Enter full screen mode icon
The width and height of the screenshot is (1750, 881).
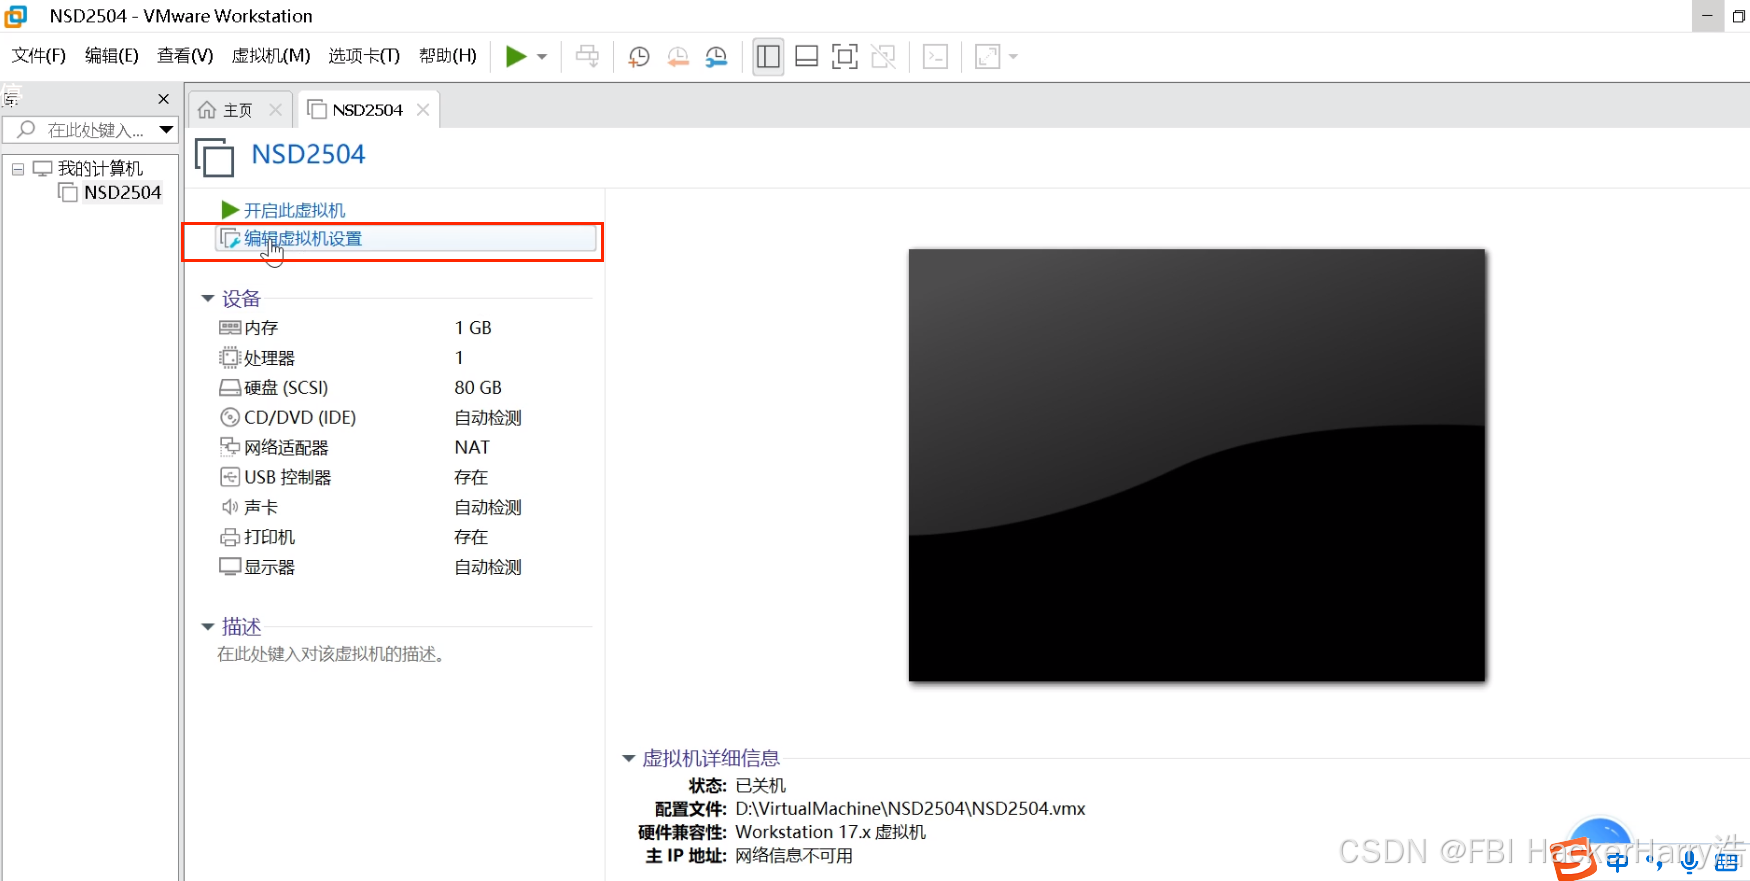[845, 57]
